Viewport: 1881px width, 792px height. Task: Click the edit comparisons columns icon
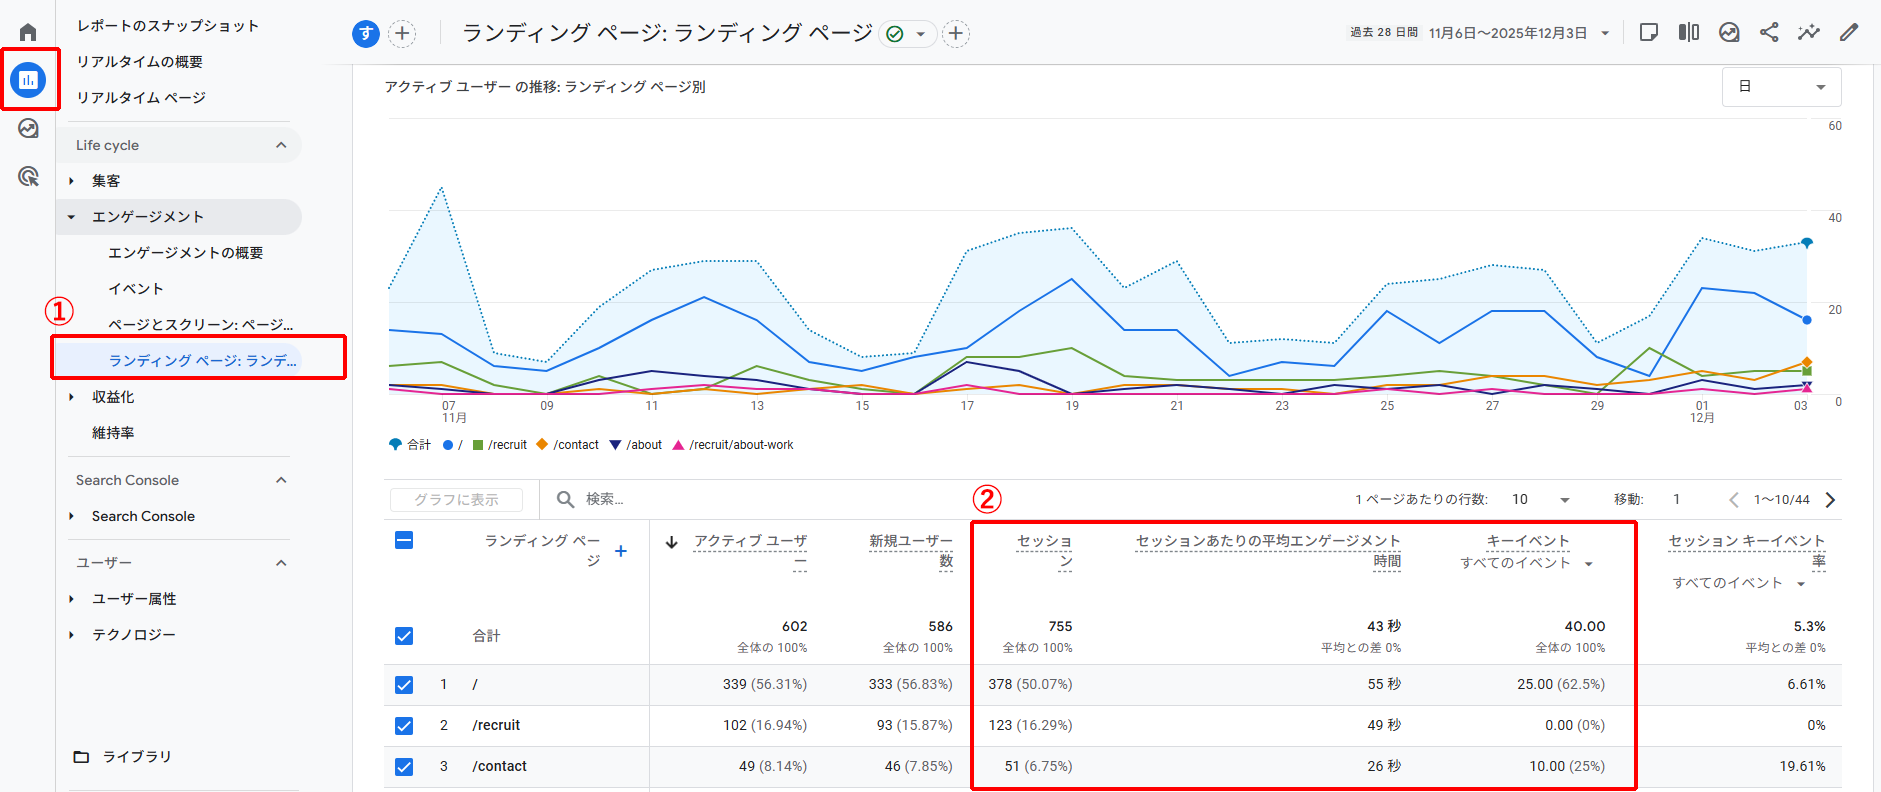pos(1689,32)
